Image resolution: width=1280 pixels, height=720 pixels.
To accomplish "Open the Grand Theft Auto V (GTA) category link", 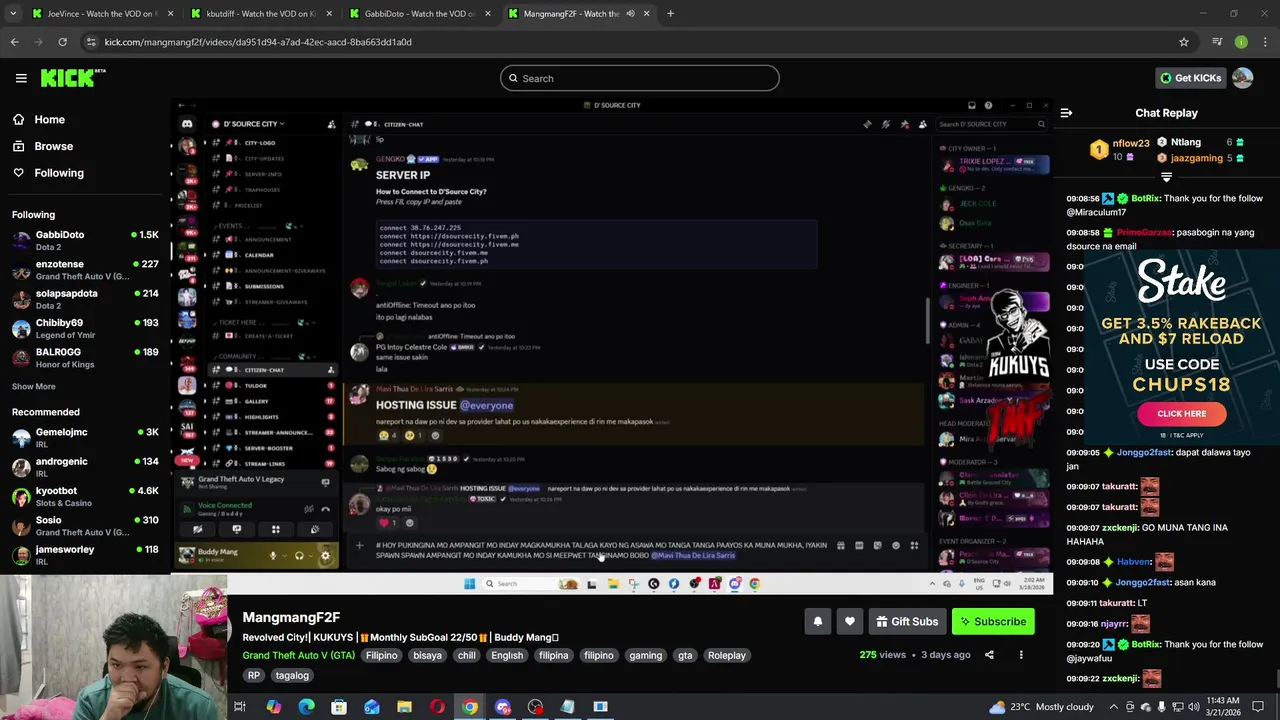I will (298, 655).
